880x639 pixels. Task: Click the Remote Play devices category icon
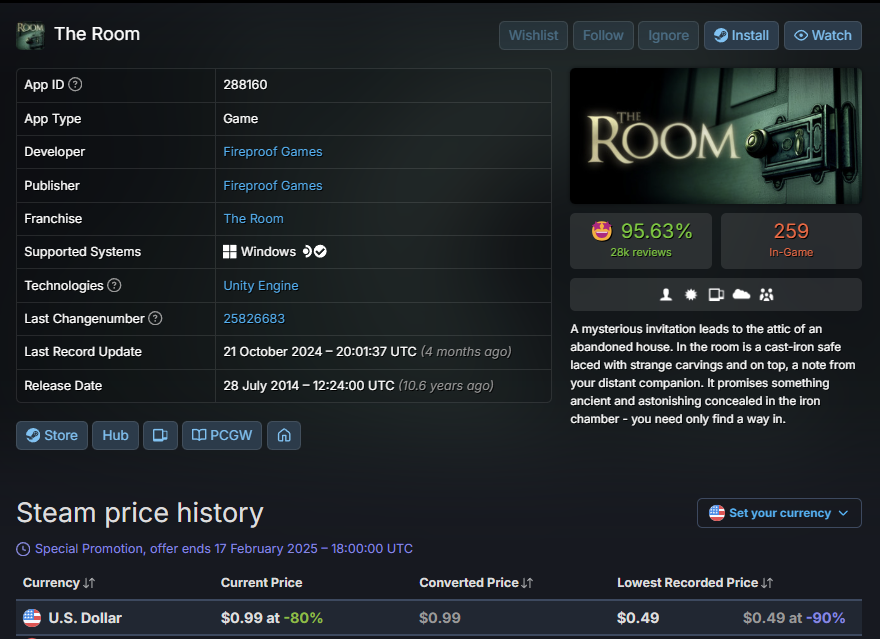716,295
